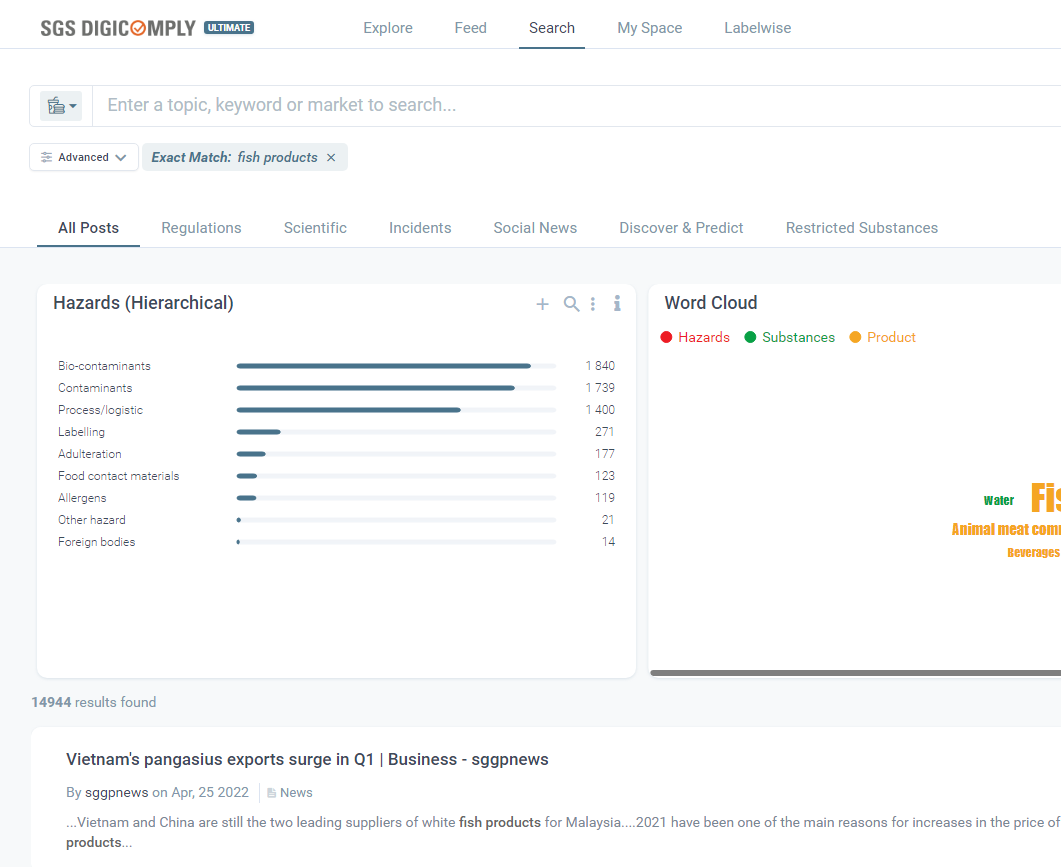Switch to the Incidents tab

point(420,228)
